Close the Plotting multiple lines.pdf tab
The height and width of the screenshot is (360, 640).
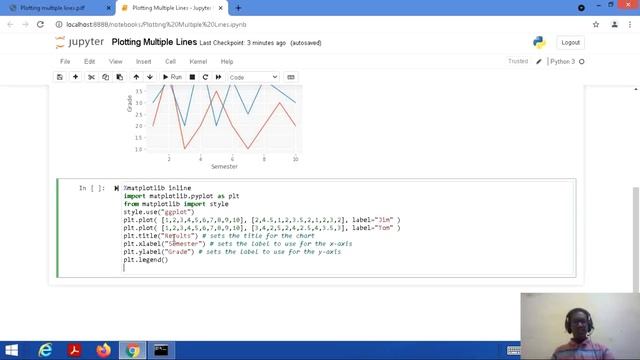(109, 8)
